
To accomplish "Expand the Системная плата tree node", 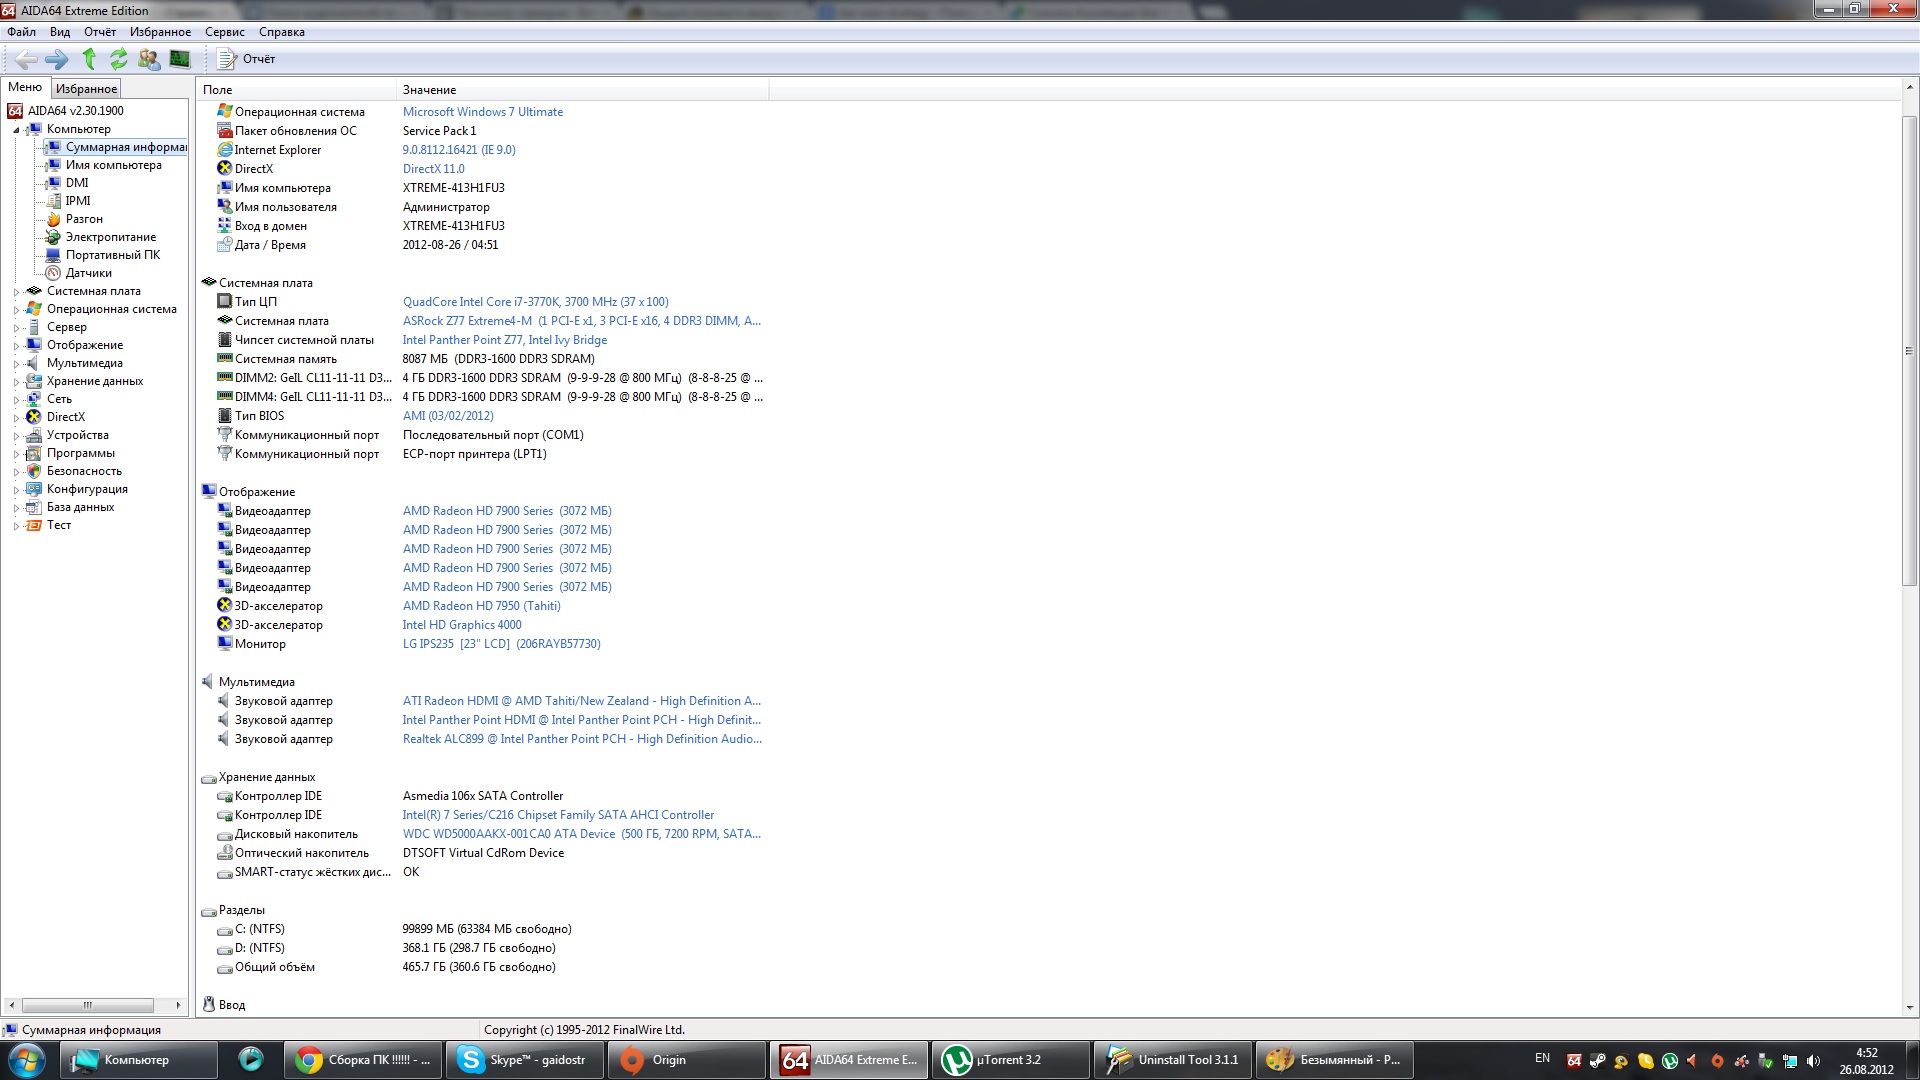I will pyautogui.click(x=16, y=292).
